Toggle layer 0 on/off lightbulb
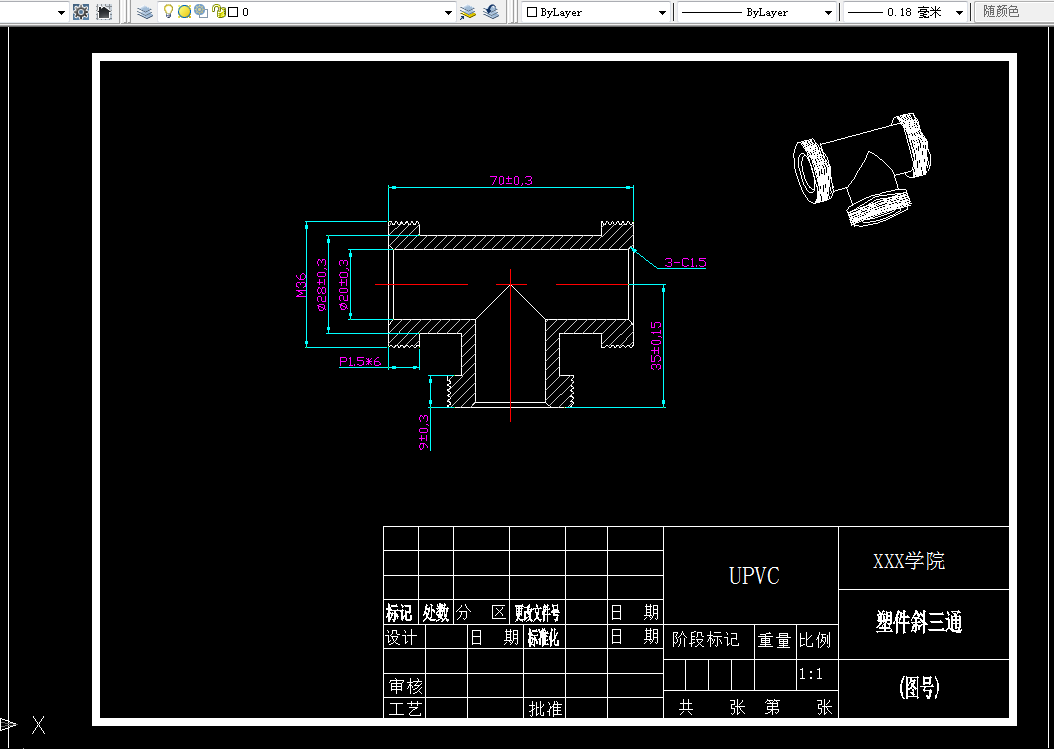 (168, 11)
